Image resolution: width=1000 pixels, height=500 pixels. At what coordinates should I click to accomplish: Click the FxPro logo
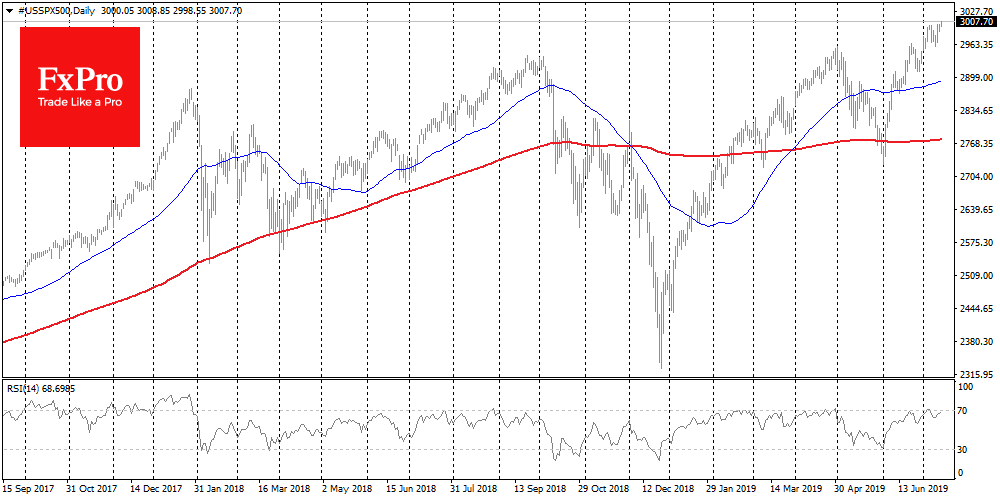click(80, 87)
